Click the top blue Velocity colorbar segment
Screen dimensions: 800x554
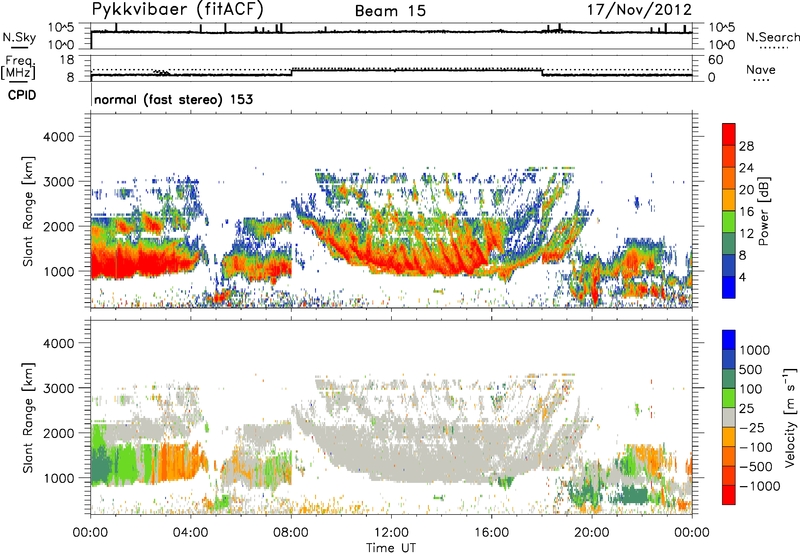[x=729, y=340]
